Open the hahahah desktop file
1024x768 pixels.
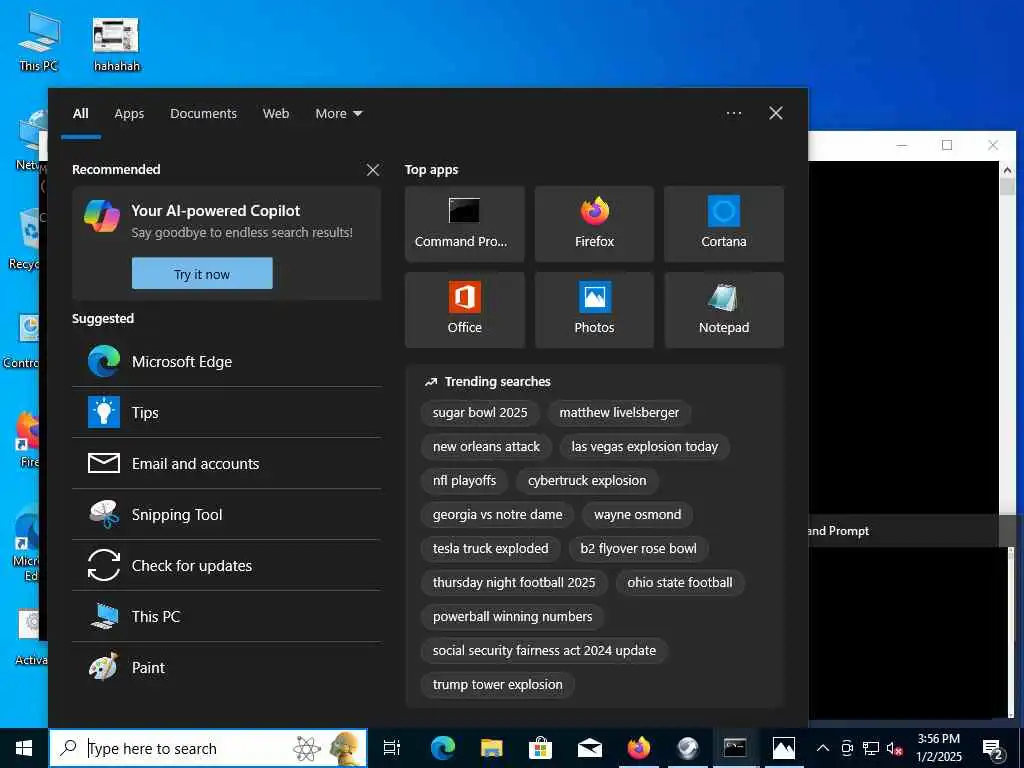pos(116,44)
